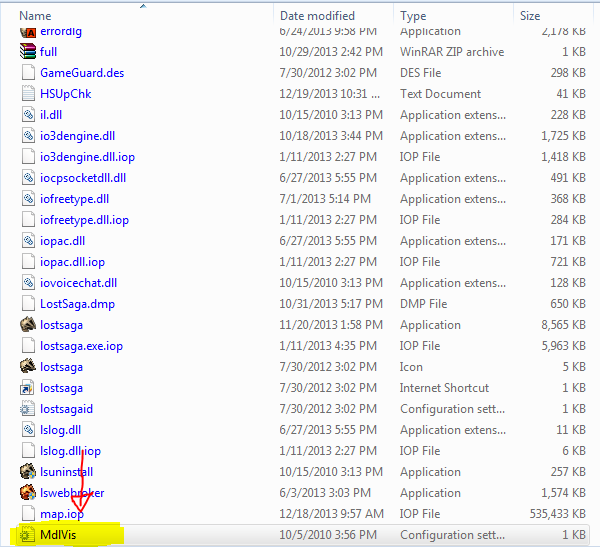Select the lswebbroker application name
The height and width of the screenshot is (547, 600).
72,493
